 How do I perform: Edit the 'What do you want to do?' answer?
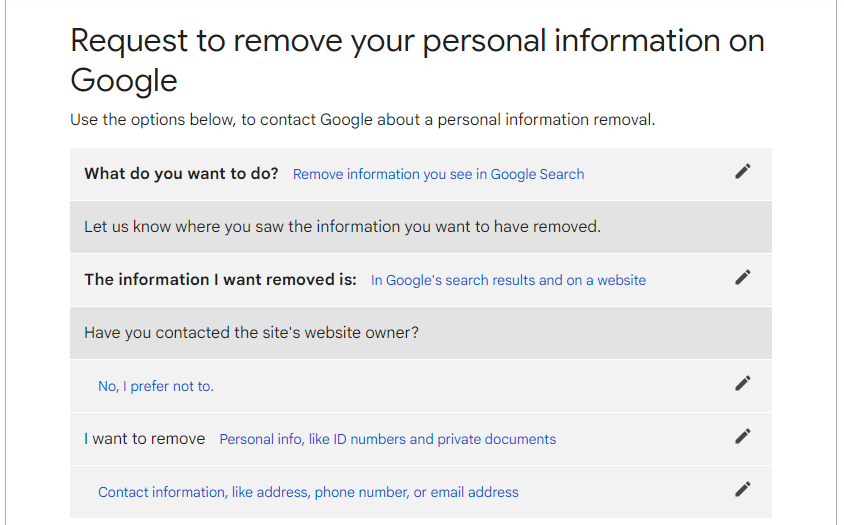click(743, 171)
